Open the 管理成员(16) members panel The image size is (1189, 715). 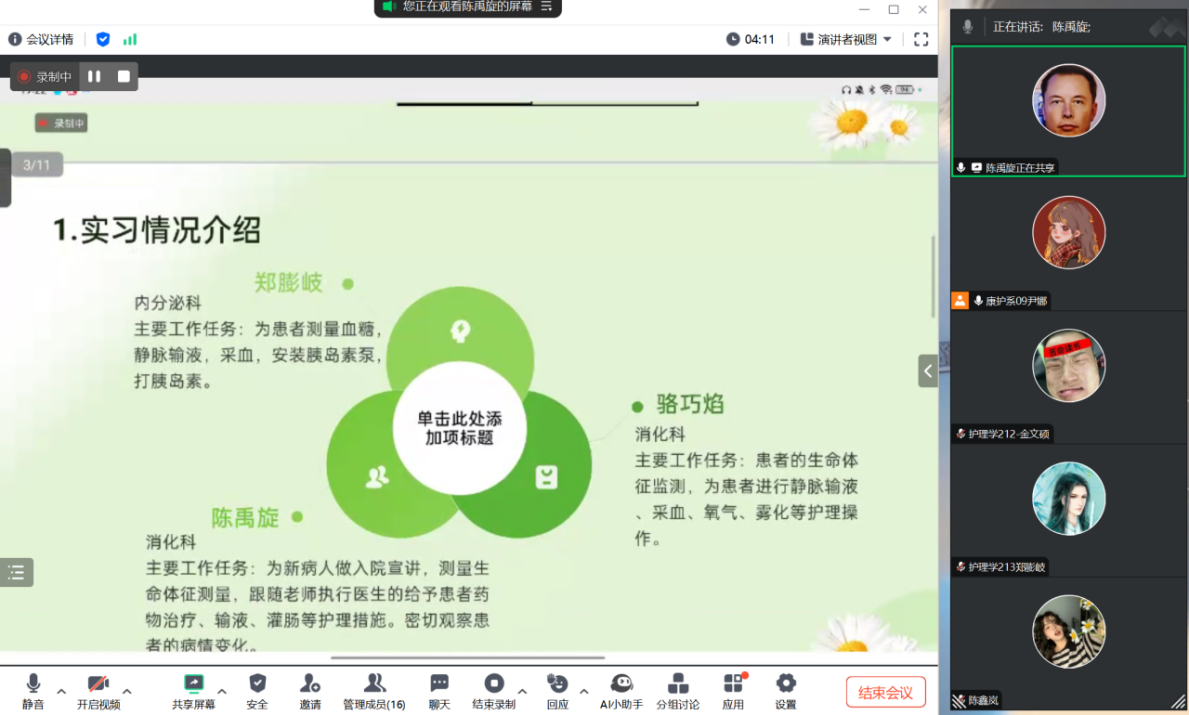pyautogui.click(x=374, y=690)
